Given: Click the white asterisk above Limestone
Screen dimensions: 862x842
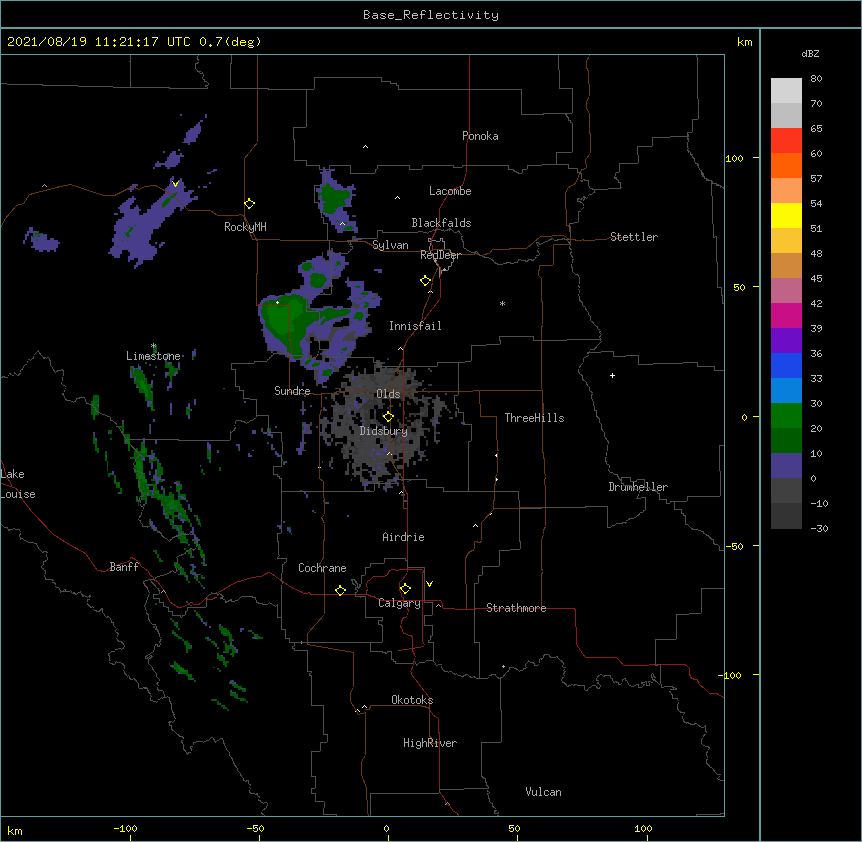Looking at the screenshot, I should [153, 346].
